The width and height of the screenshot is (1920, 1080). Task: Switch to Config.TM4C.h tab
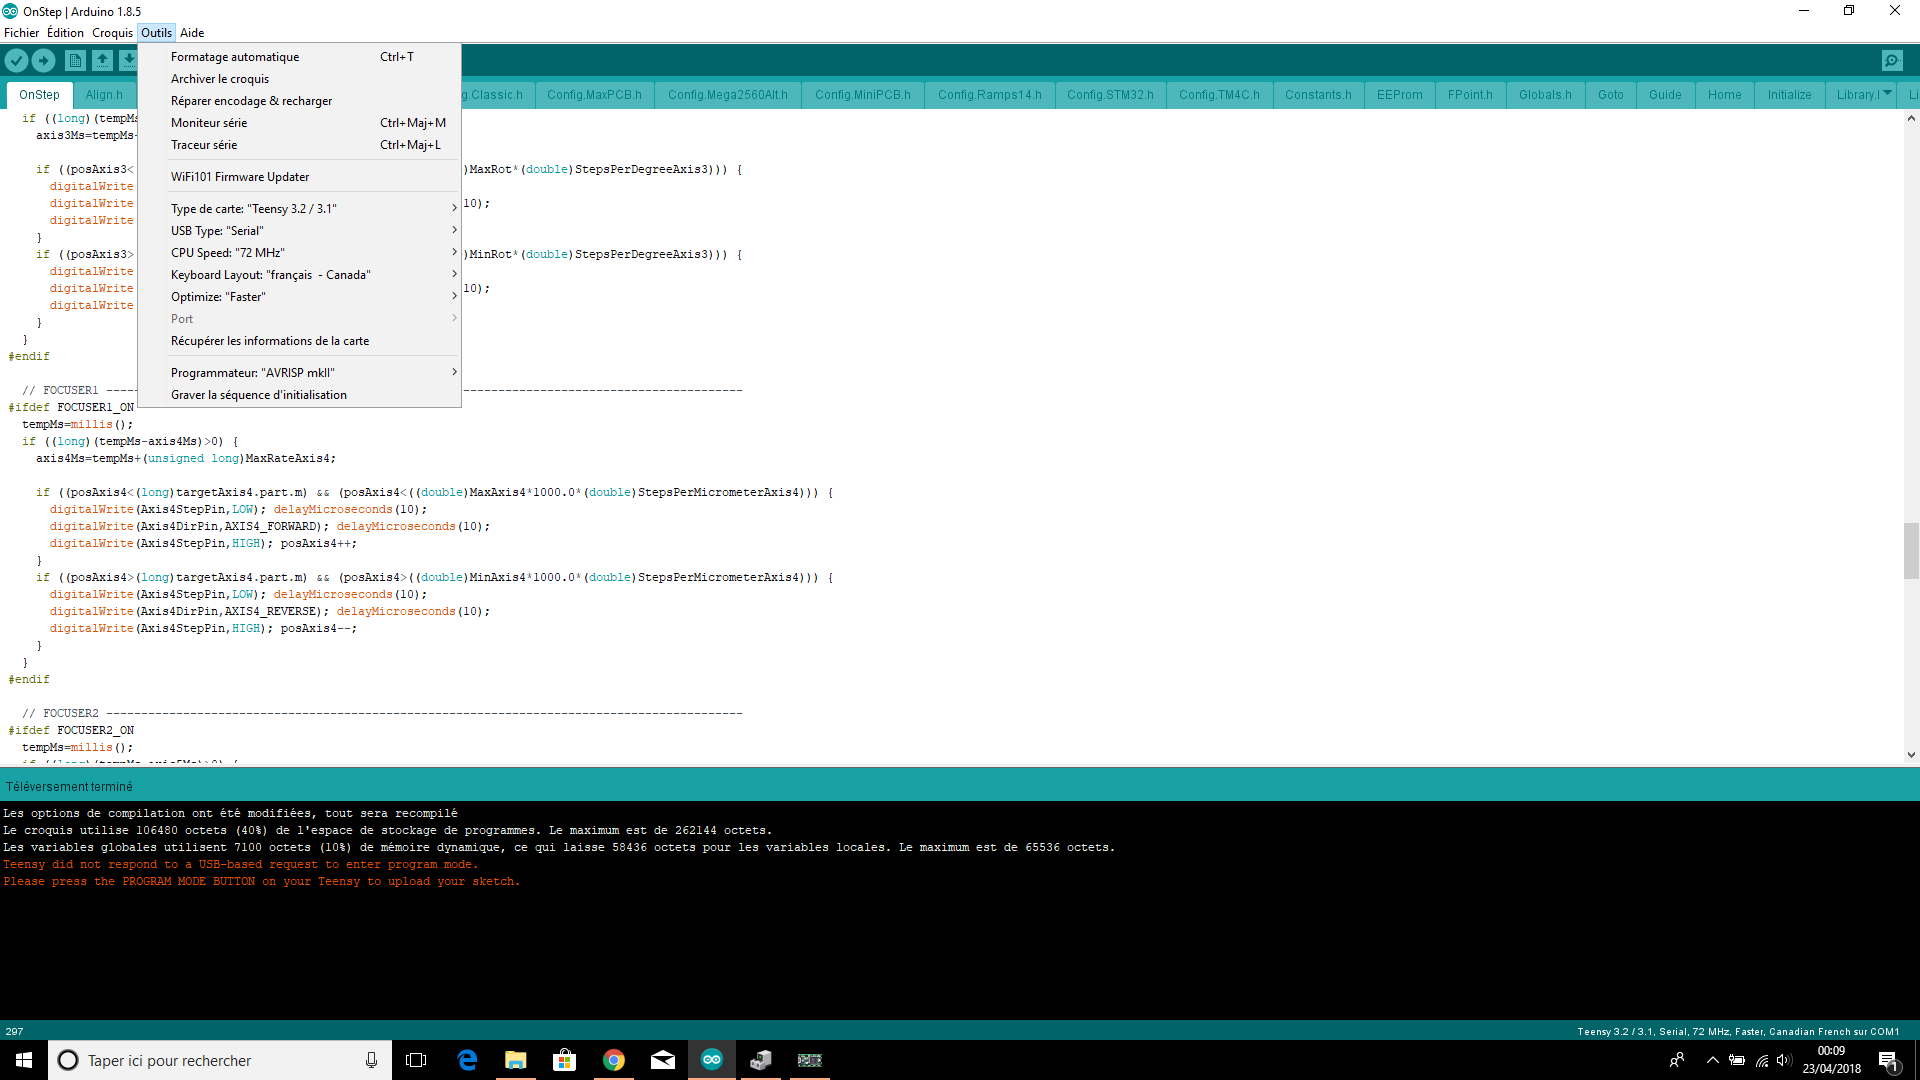(1219, 95)
